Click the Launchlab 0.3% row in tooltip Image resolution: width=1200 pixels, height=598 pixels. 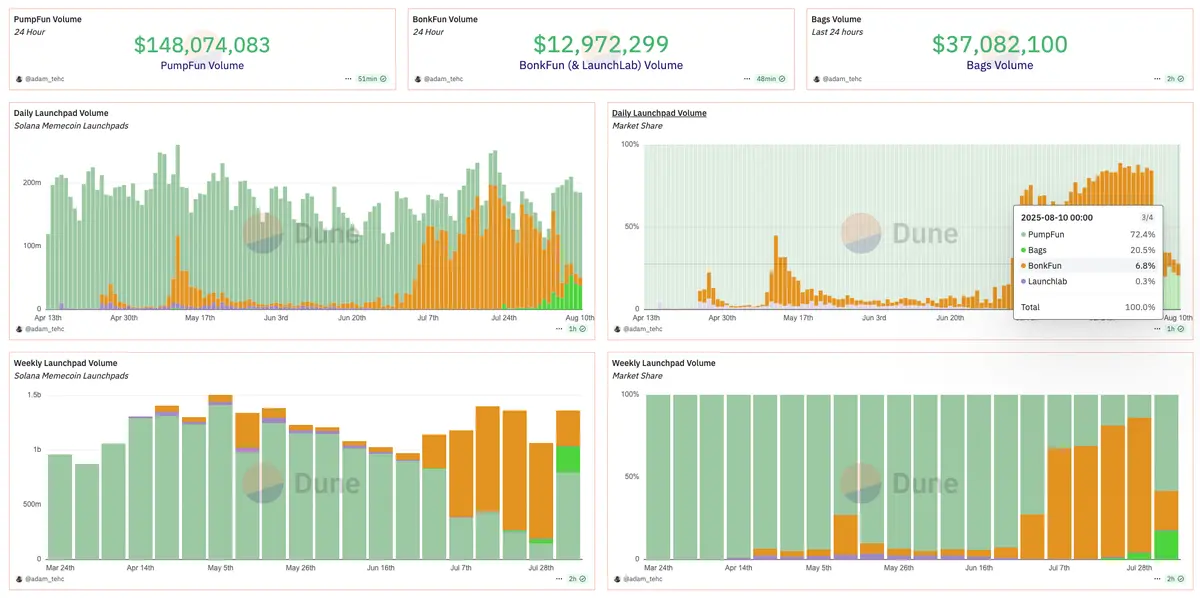coord(1088,281)
